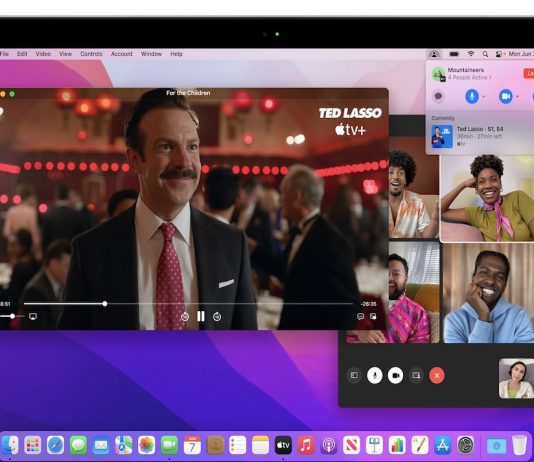Open Notes from the Dock
The width and height of the screenshot is (534, 462).
261,445
